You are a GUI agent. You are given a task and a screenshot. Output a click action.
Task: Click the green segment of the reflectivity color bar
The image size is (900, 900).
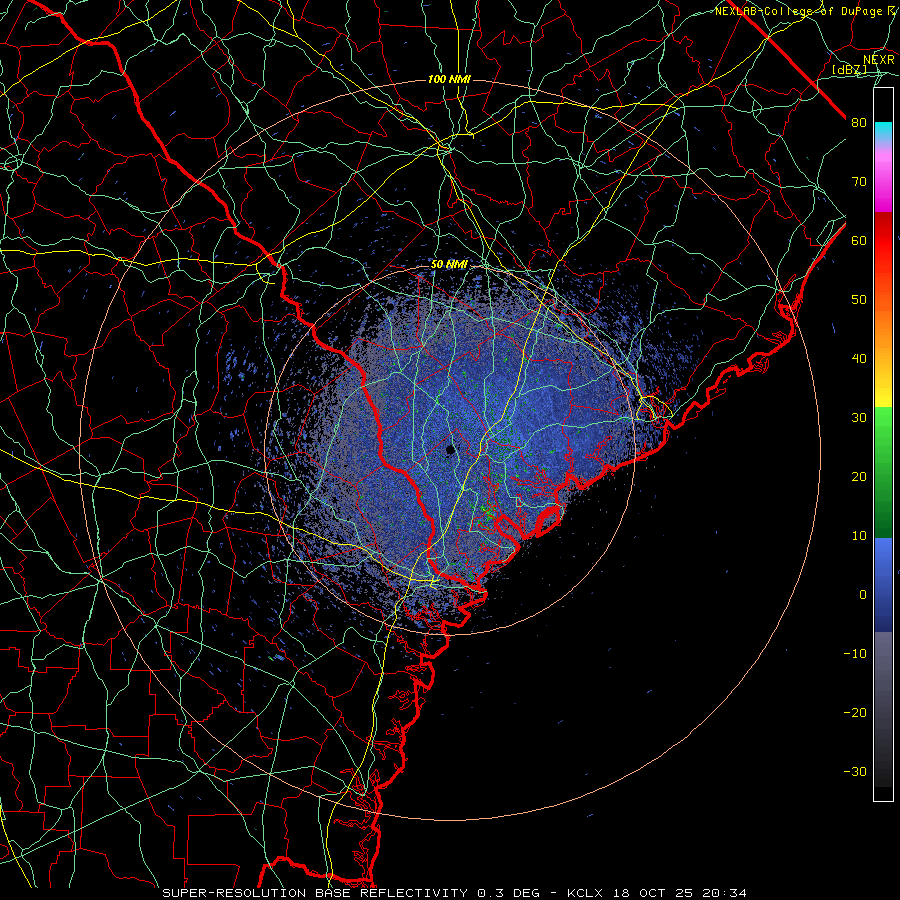click(883, 473)
